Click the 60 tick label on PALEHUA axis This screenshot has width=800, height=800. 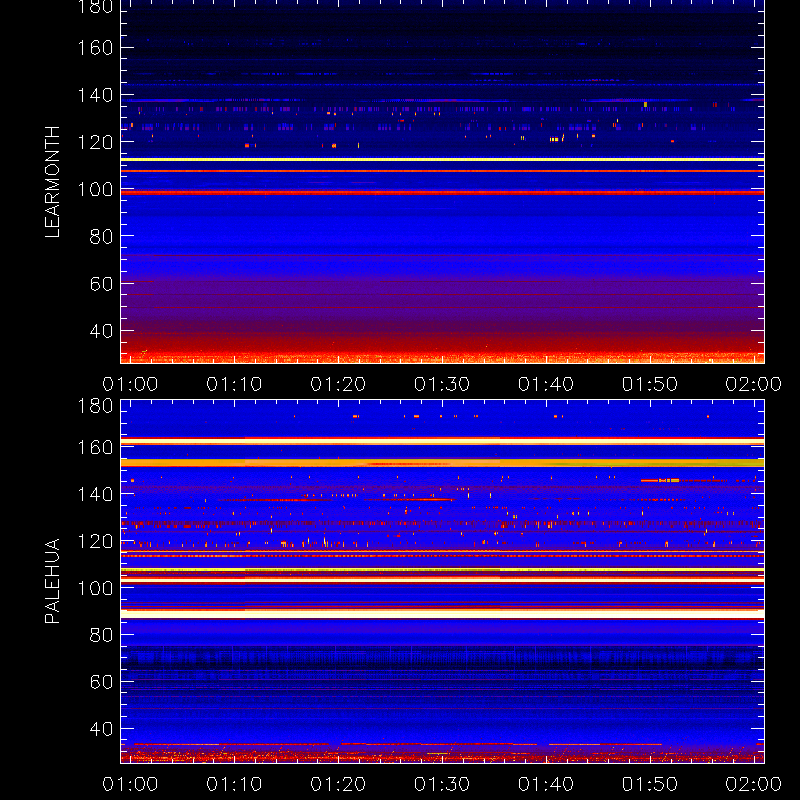pos(102,682)
